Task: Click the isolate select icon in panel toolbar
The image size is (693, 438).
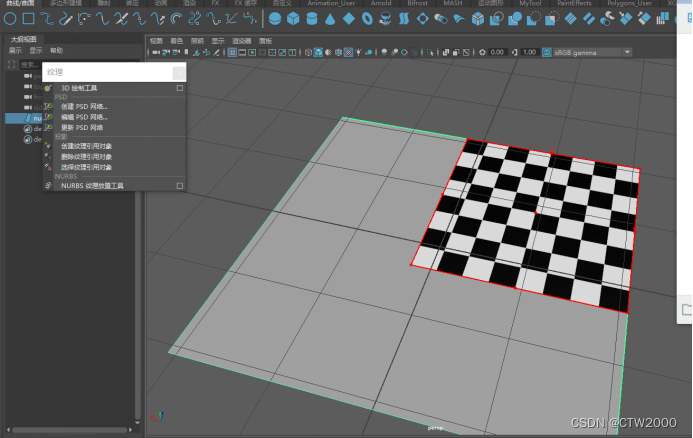Action: (430, 52)
